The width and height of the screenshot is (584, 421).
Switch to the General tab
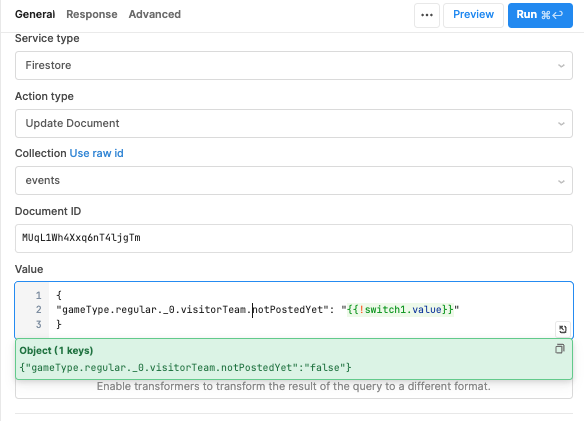point(35,15)
